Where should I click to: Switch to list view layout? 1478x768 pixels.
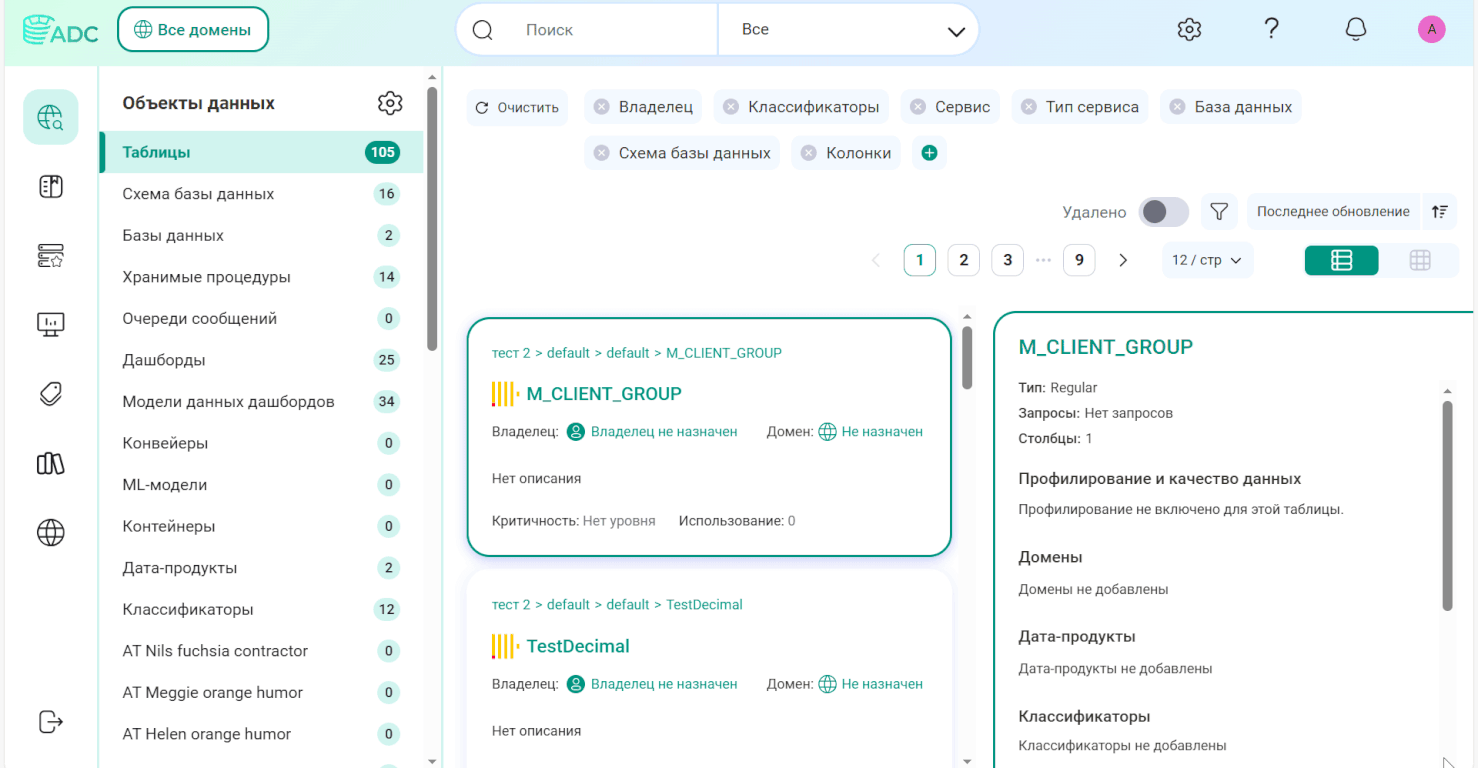pos(1342,260)
